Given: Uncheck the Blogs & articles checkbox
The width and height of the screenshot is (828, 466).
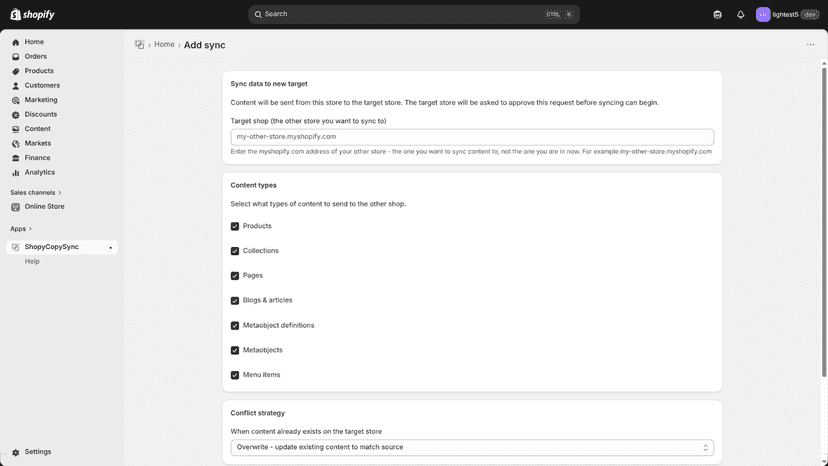Looking at the screenshot, I should pyautogui.click(x=235, y=301).
